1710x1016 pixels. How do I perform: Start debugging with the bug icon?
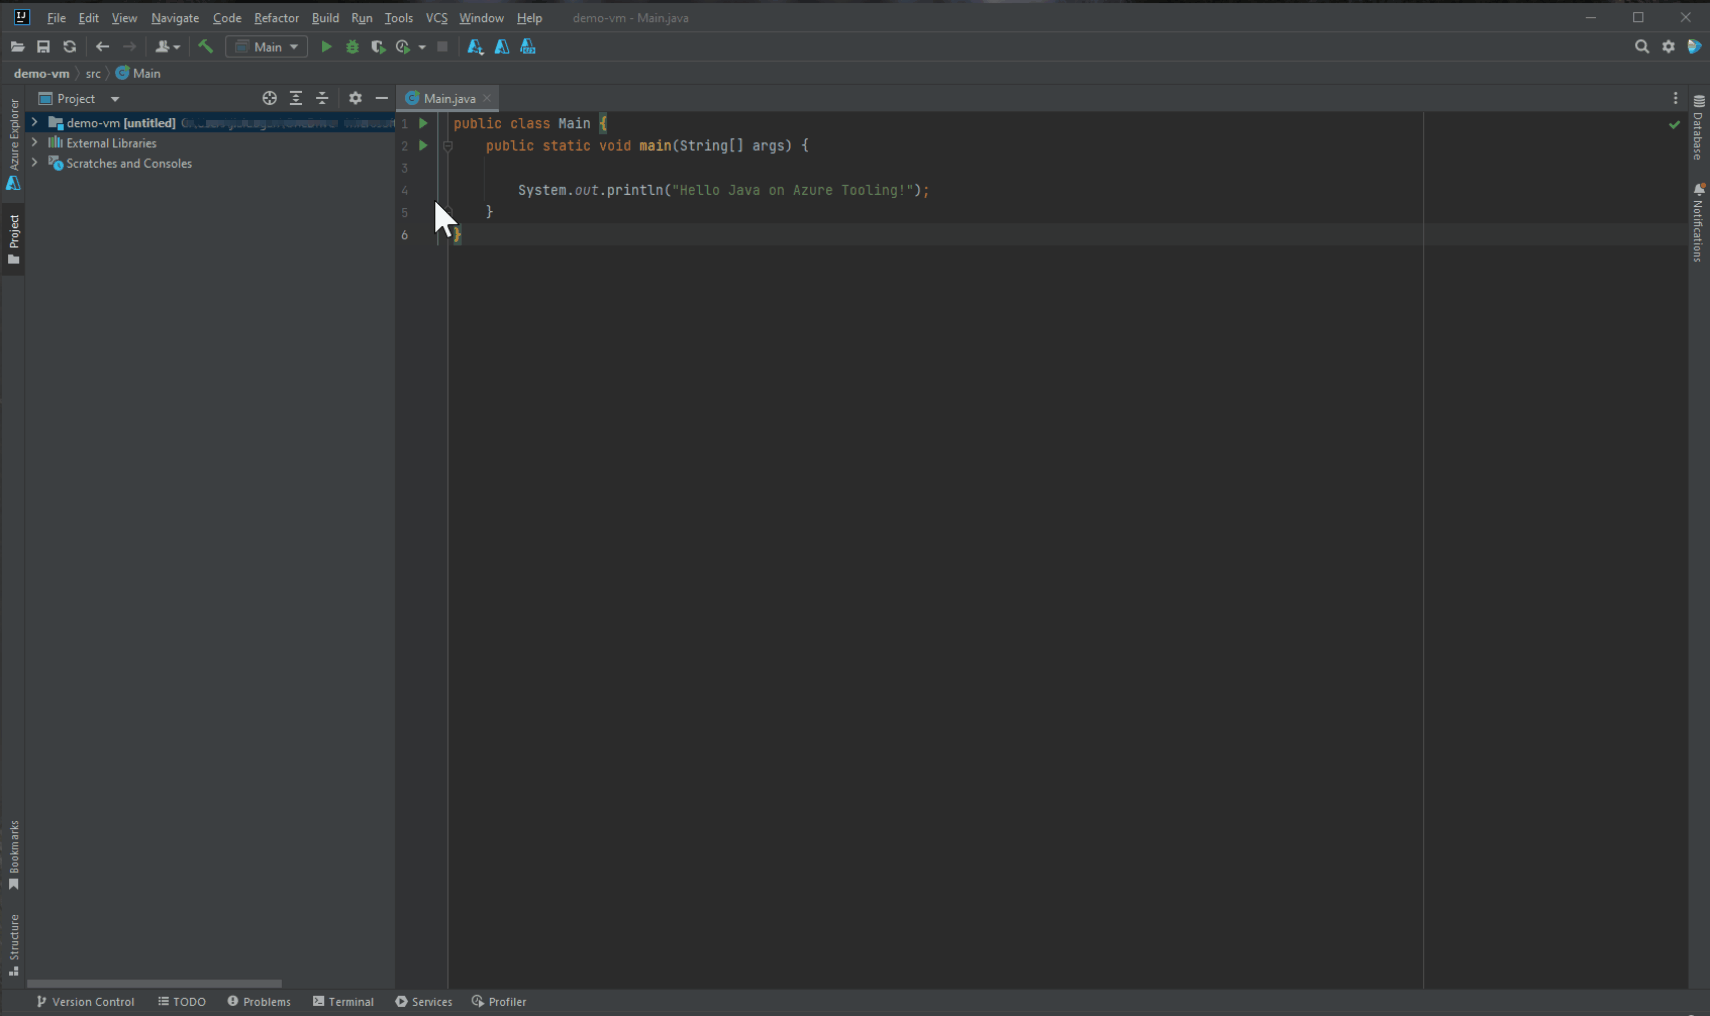click(x=352, y=47)
